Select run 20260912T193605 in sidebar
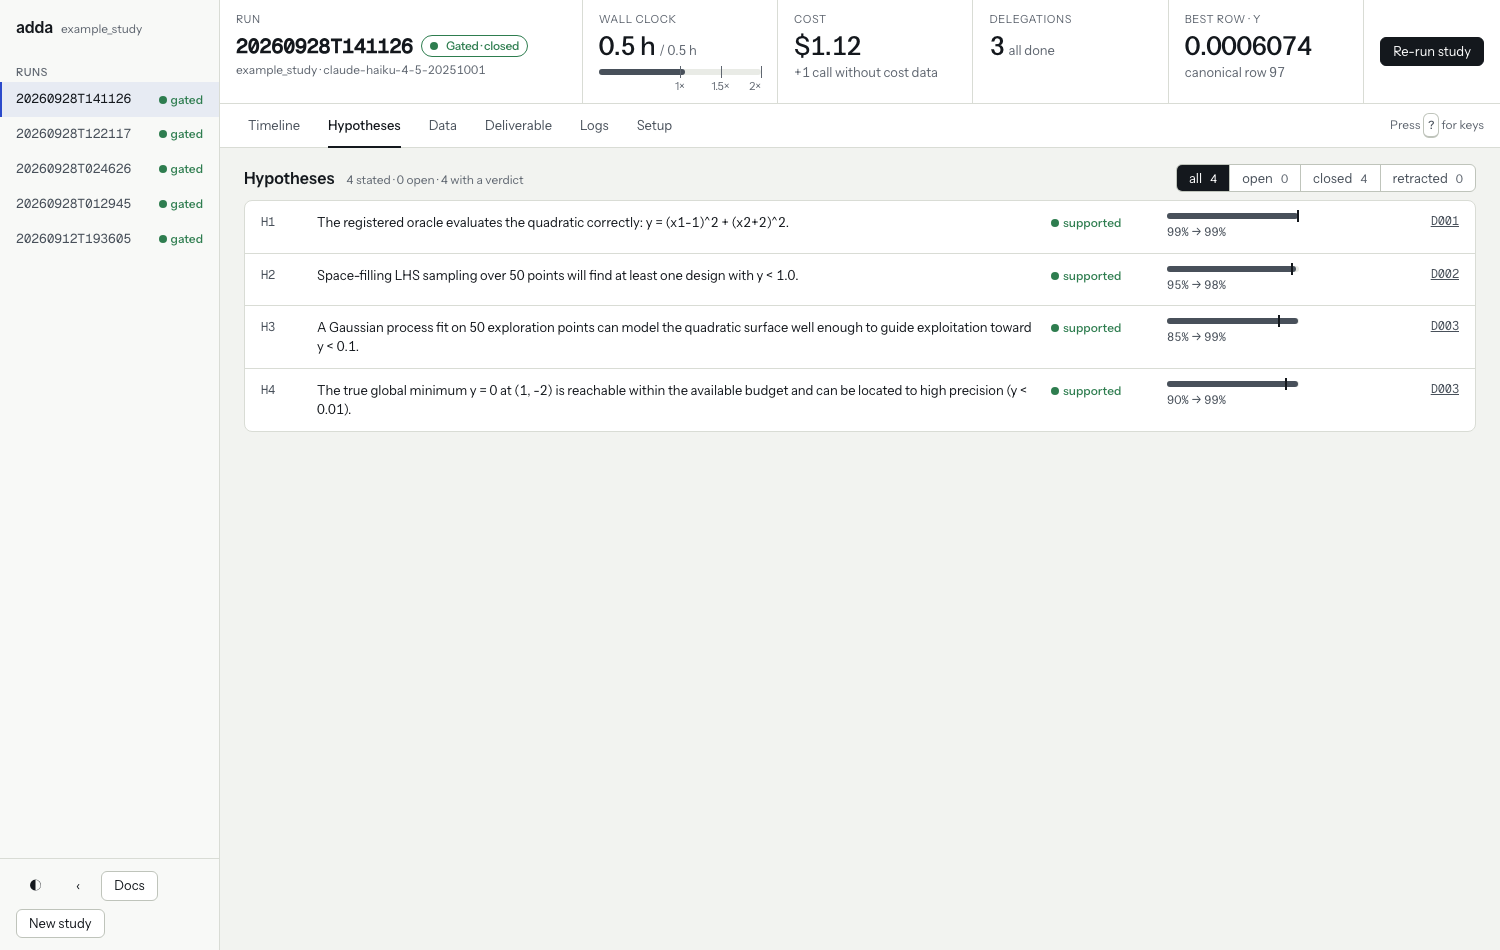Viewport: 1500px width, 950px height. click(x=109, y=239)
